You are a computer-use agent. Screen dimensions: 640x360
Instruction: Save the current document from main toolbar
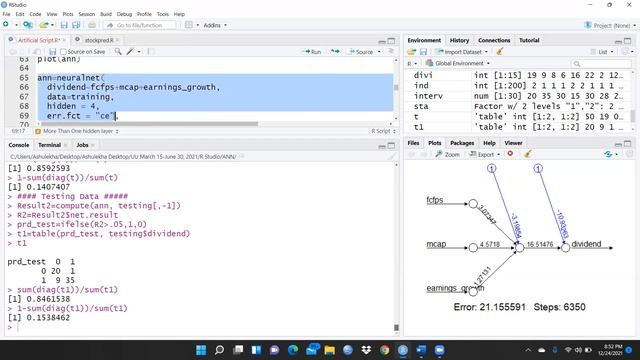pyautogui.click(x=64, y=25)
